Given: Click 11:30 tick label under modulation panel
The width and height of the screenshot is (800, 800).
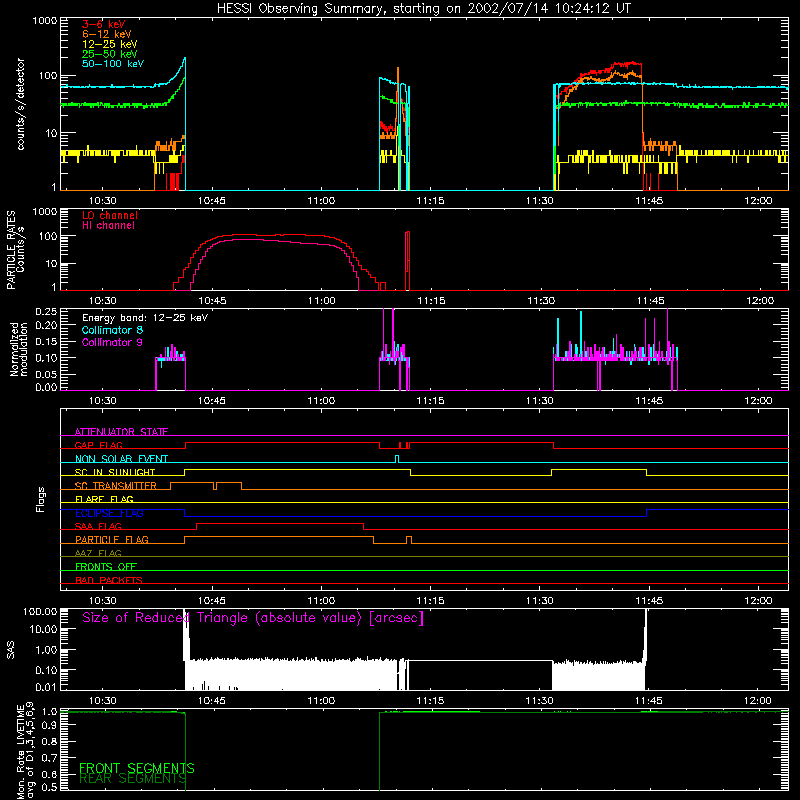Looking at the screenshot, I should (539, 401).
